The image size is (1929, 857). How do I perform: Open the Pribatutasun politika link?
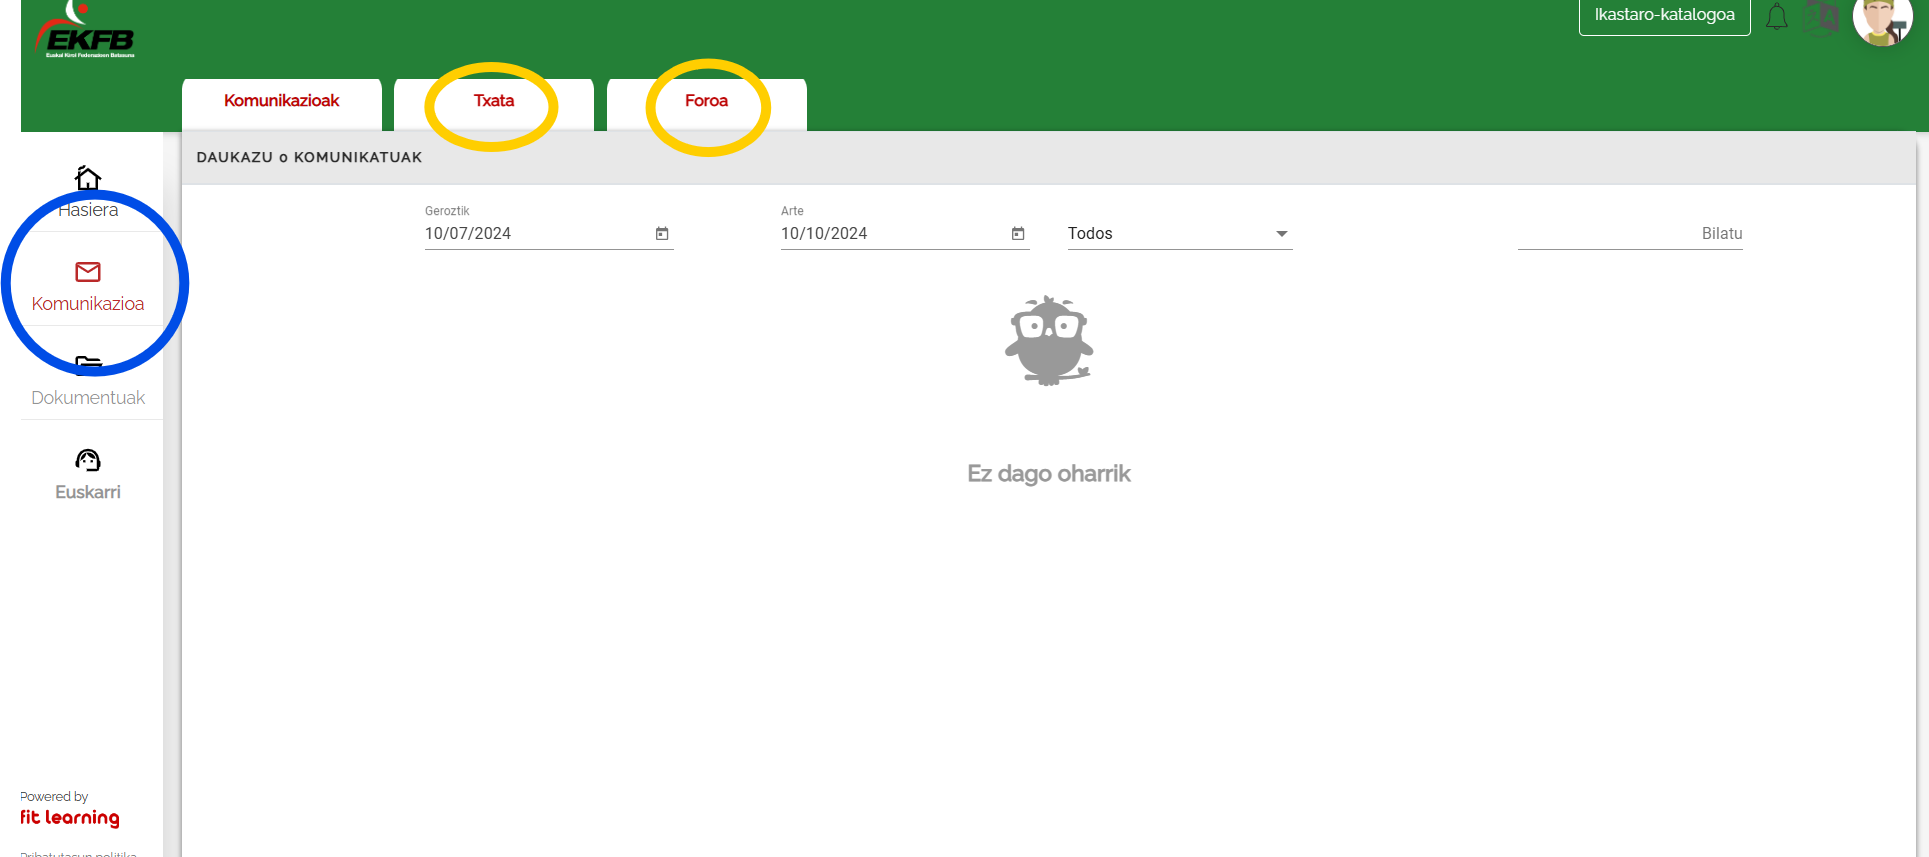[80, 853]
